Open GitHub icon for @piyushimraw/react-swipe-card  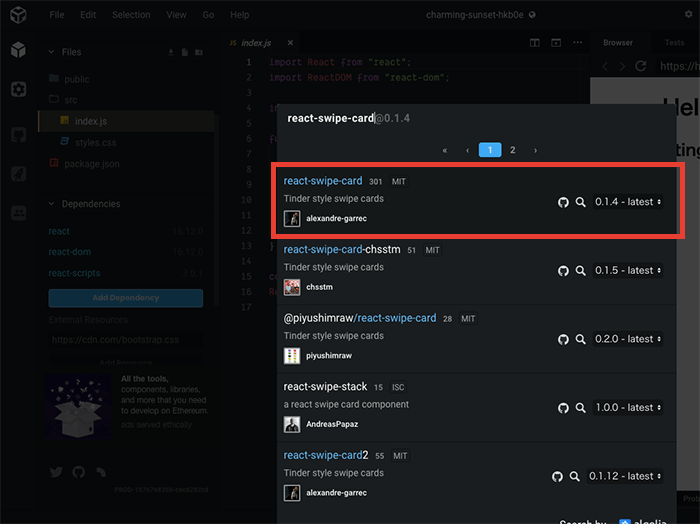coord(563,339)
